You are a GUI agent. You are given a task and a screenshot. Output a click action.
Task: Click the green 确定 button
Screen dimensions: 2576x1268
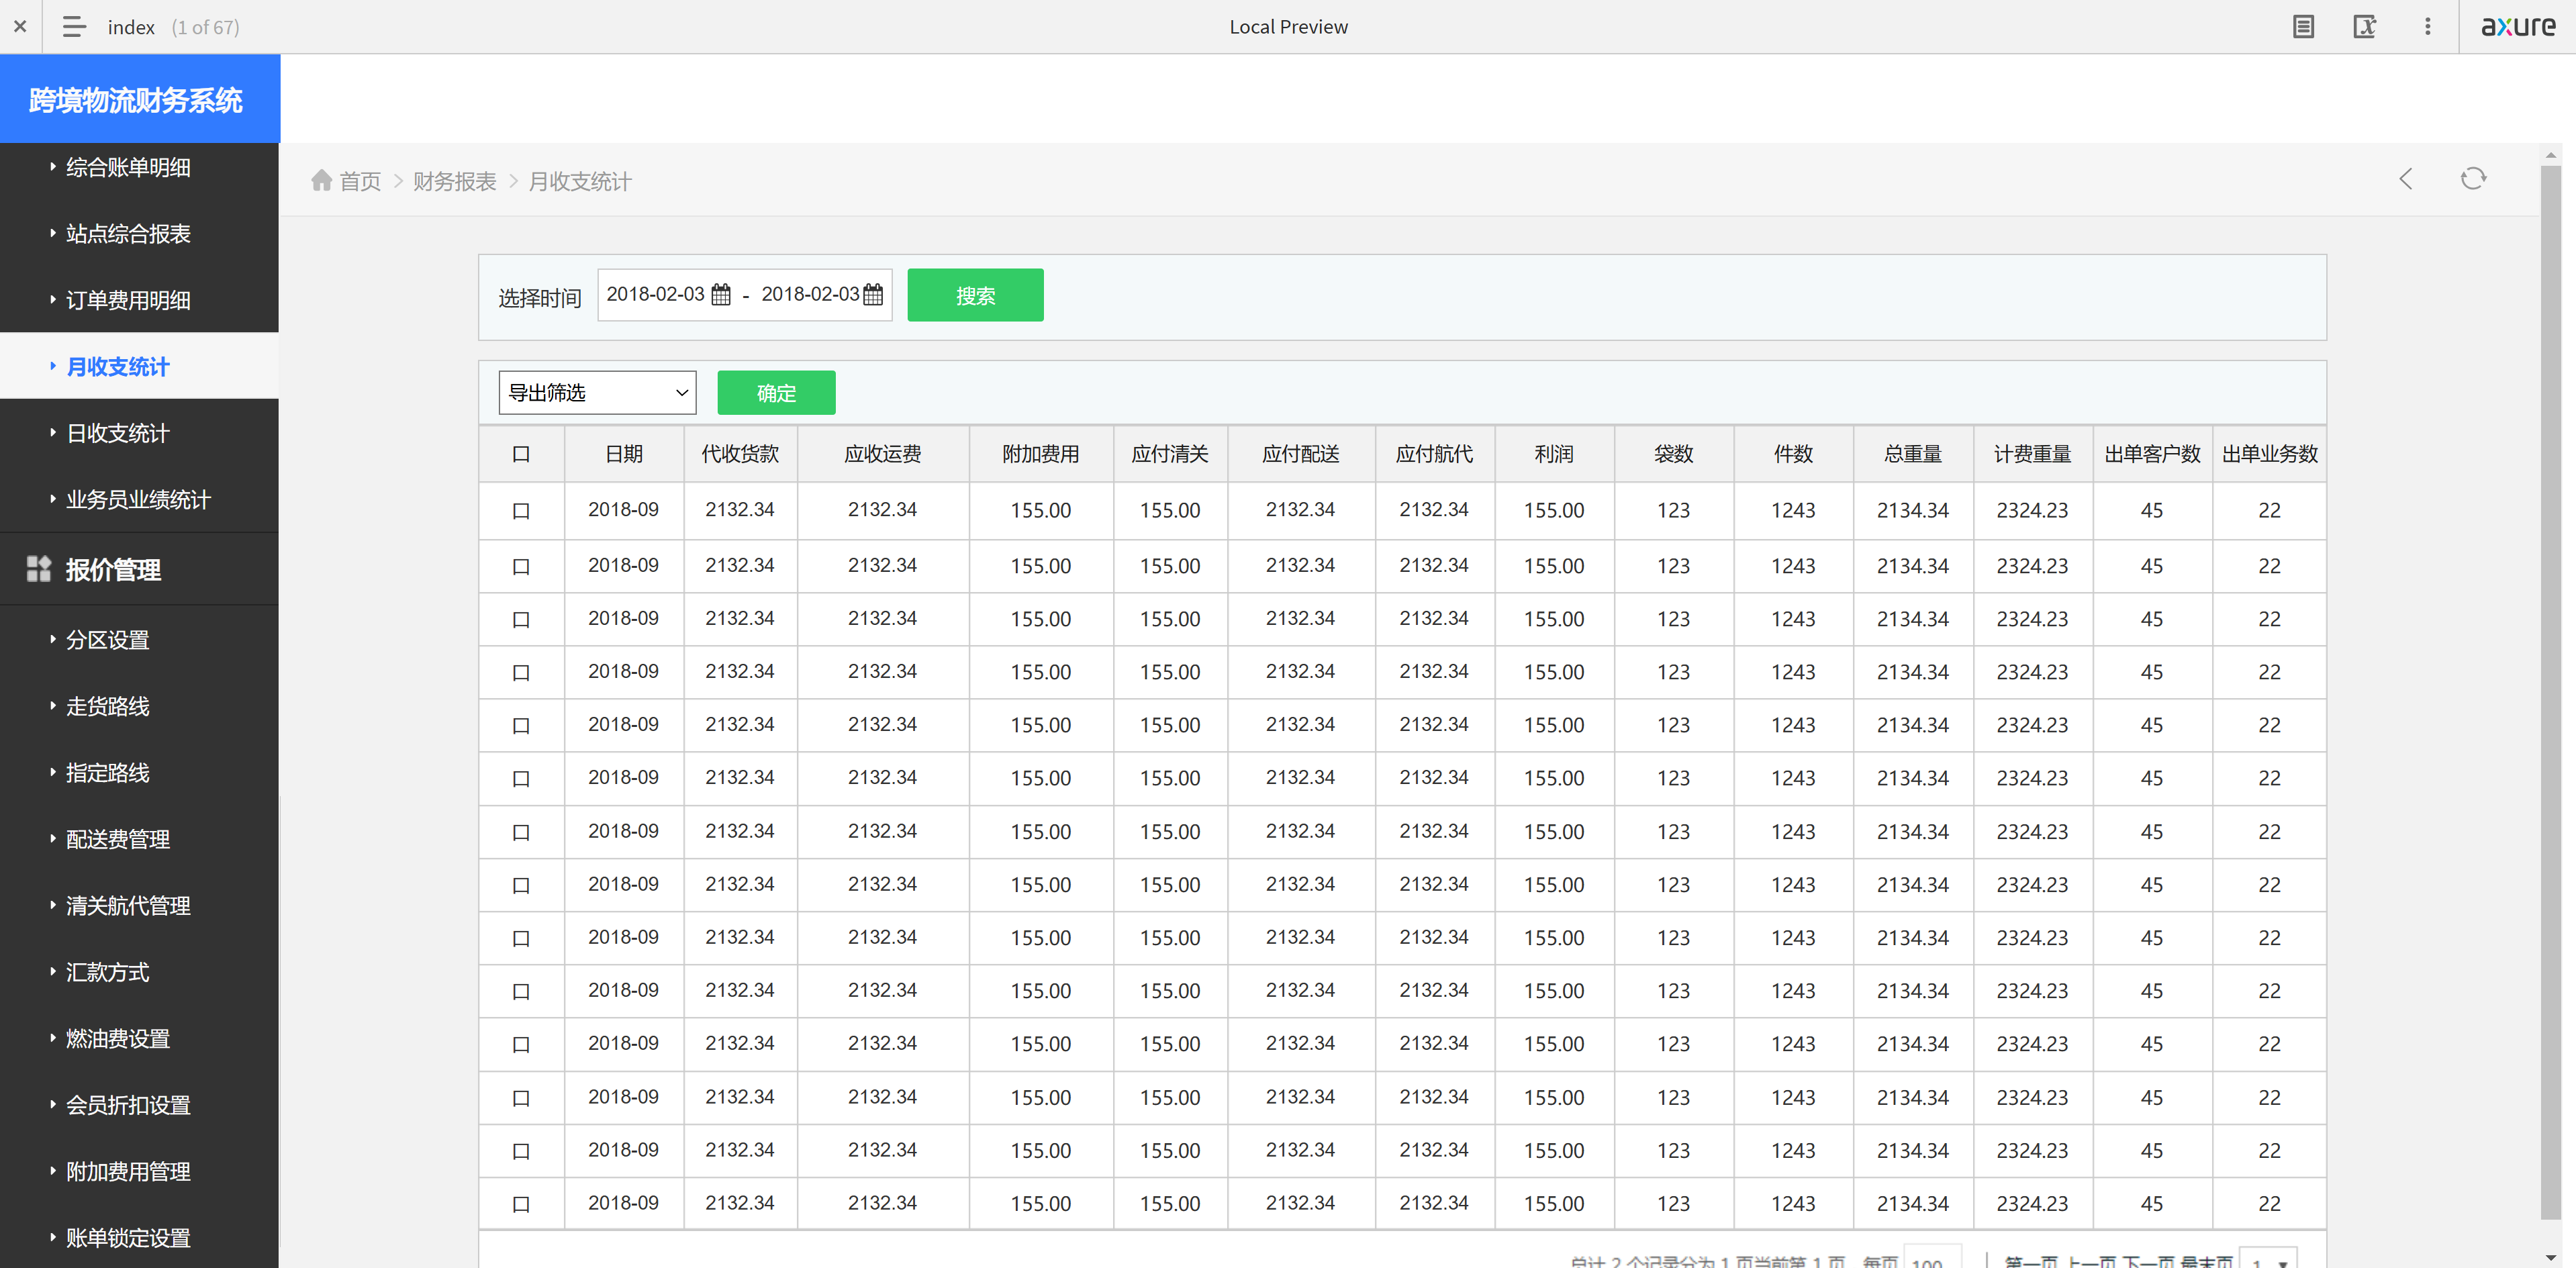776,393
